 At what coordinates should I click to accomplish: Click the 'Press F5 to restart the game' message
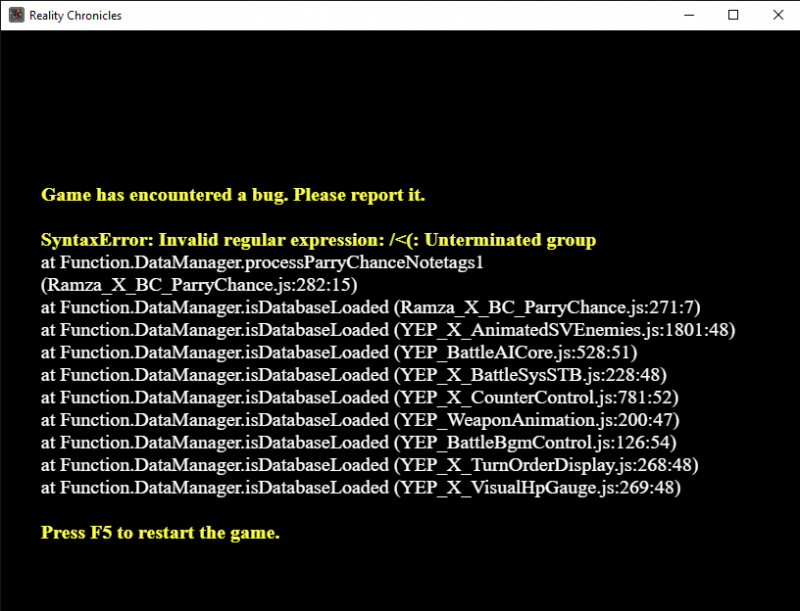160,532
